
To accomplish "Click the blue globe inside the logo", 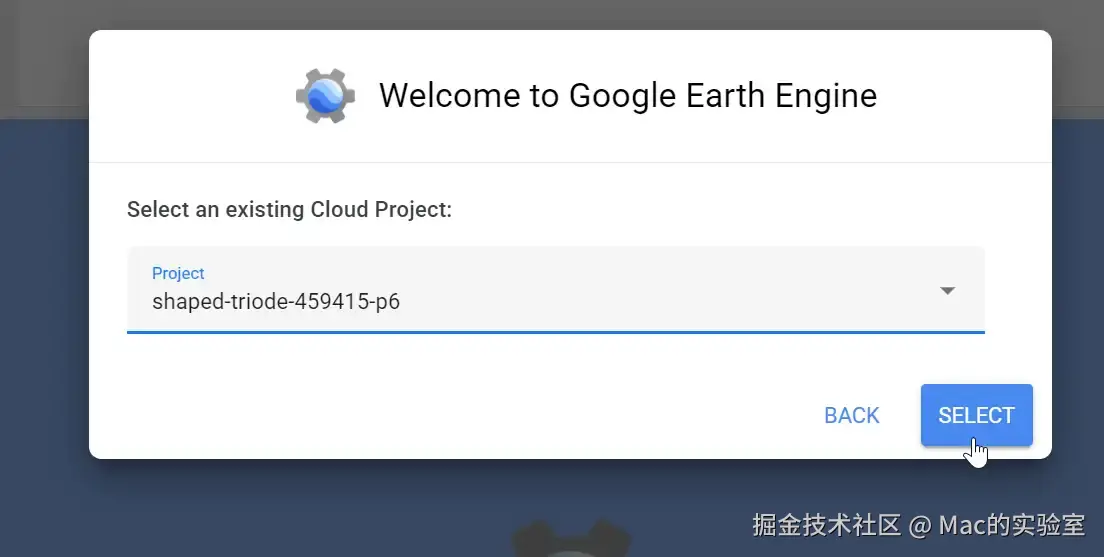I will pyautogui.click(x=326, y=97).
